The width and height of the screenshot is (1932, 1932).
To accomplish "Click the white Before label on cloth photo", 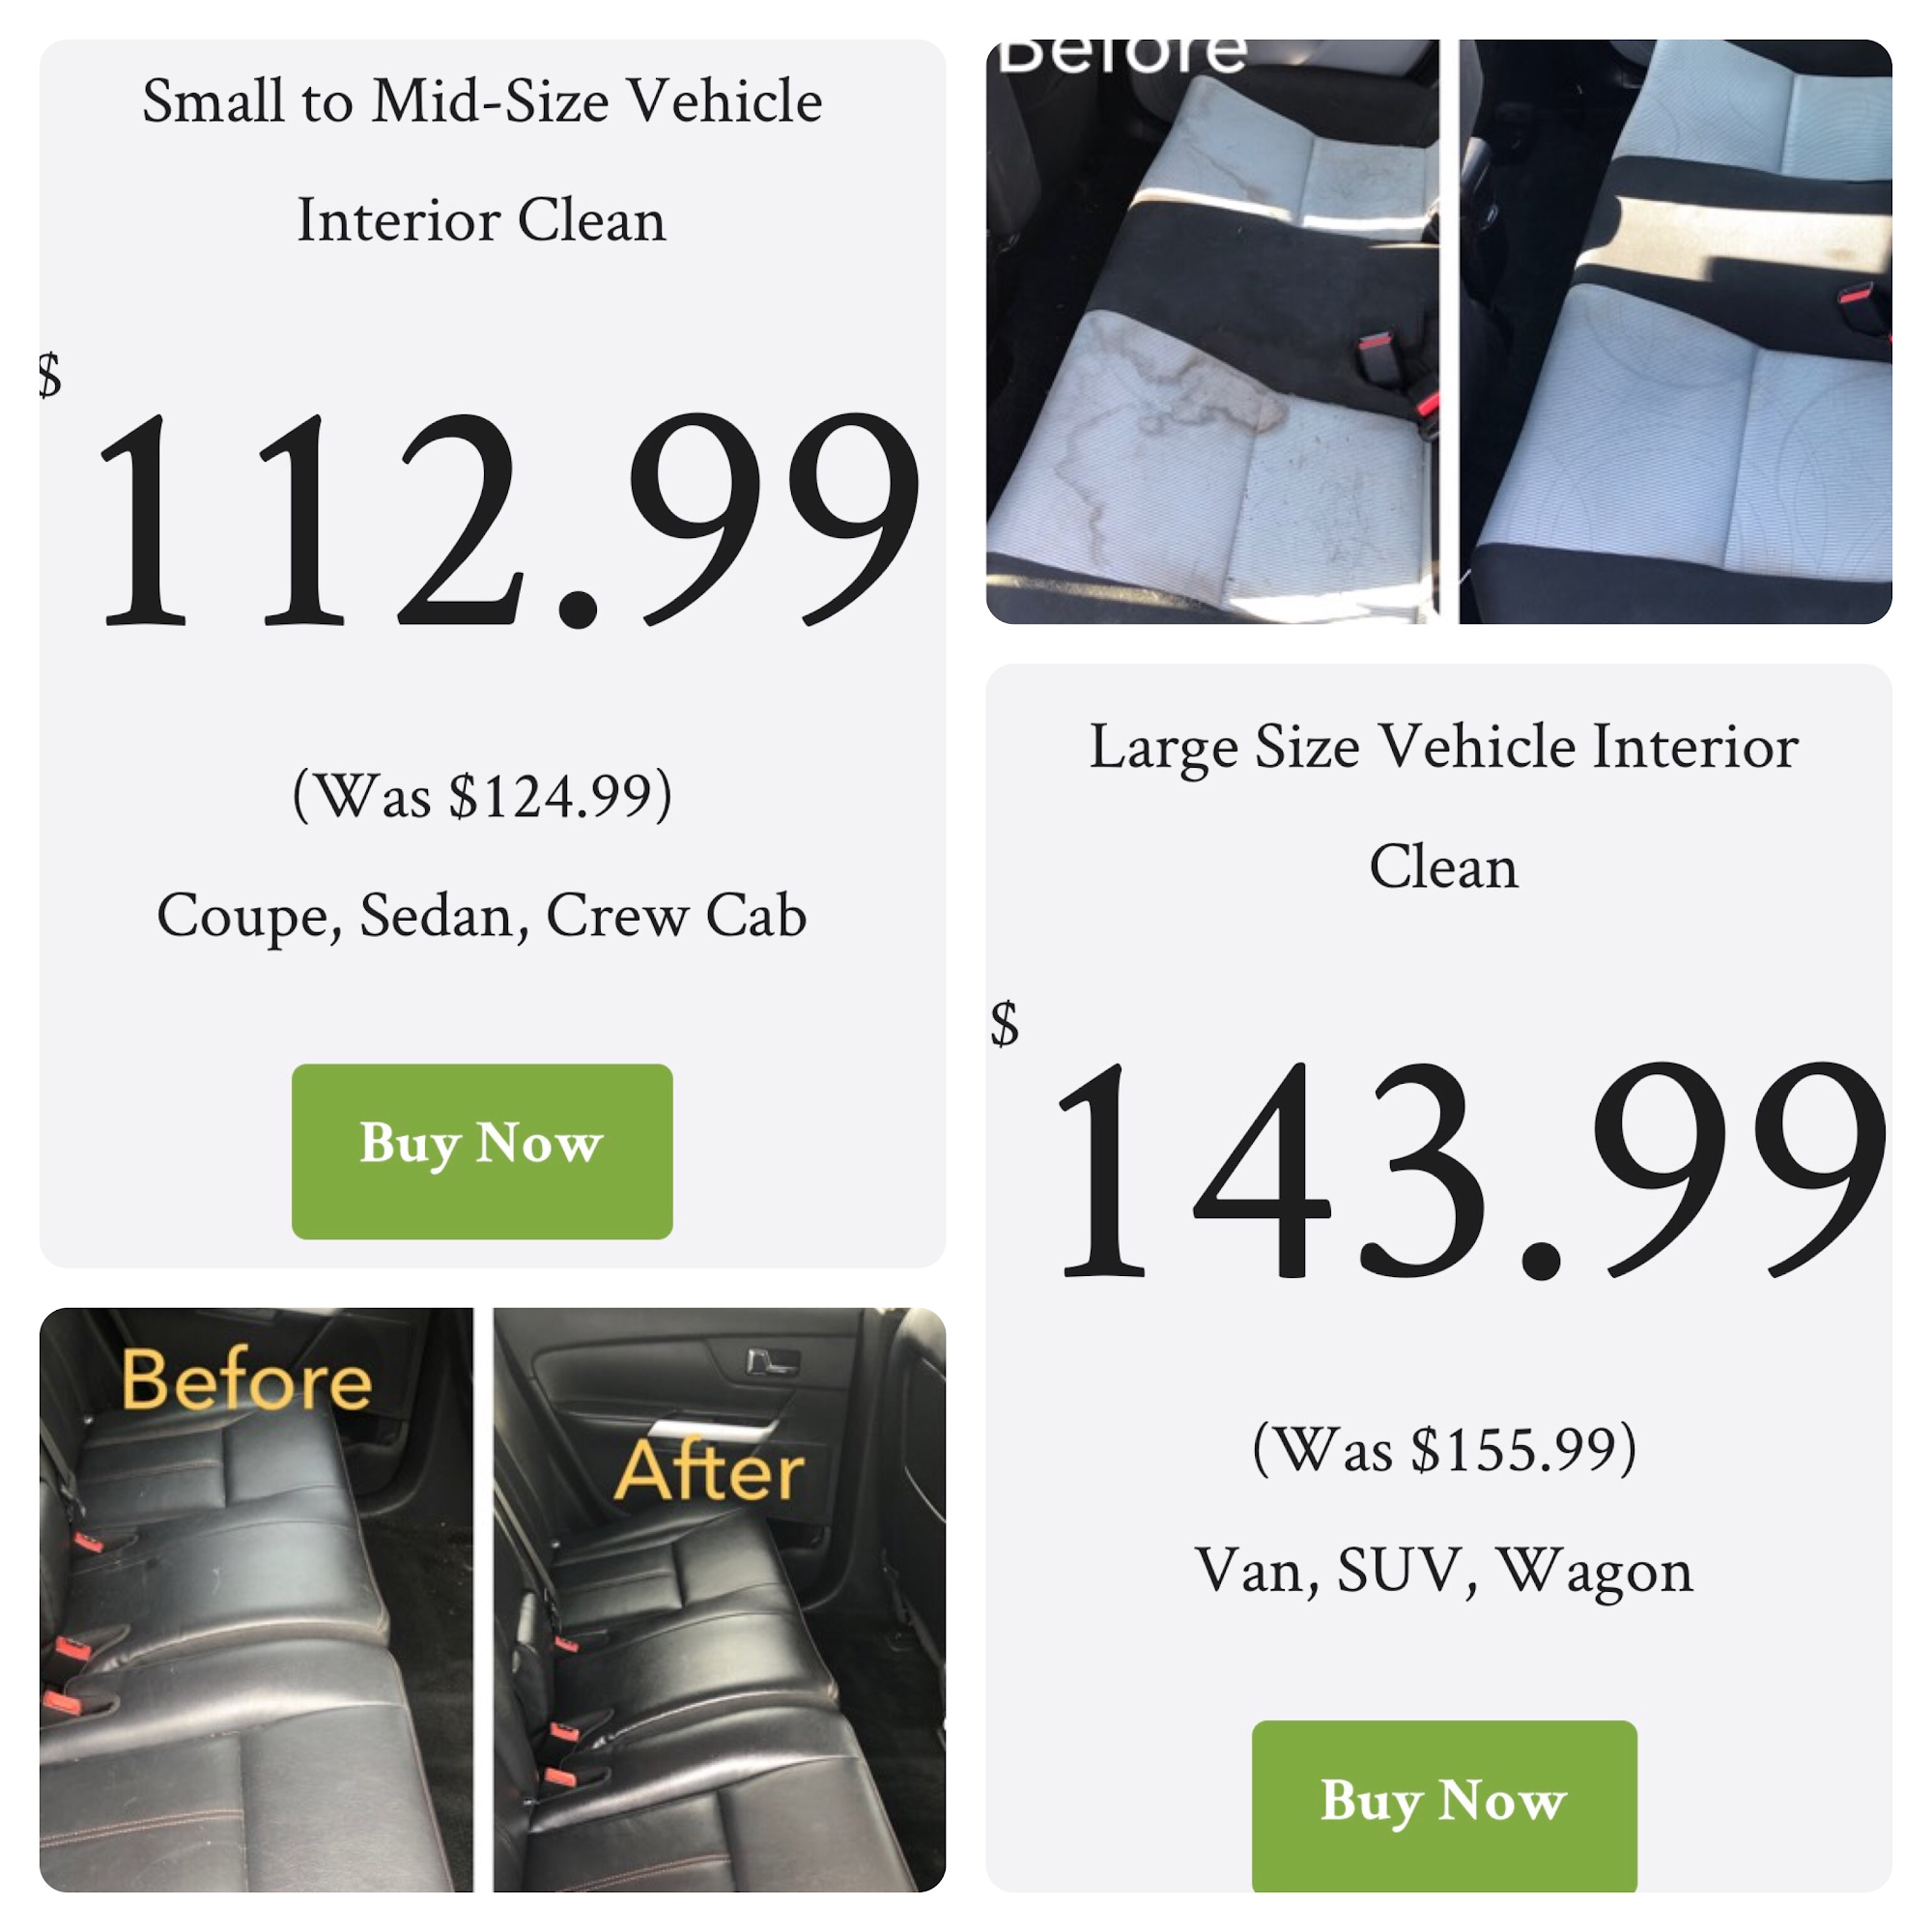I will pyautogui.click(x=1122, y=56).
